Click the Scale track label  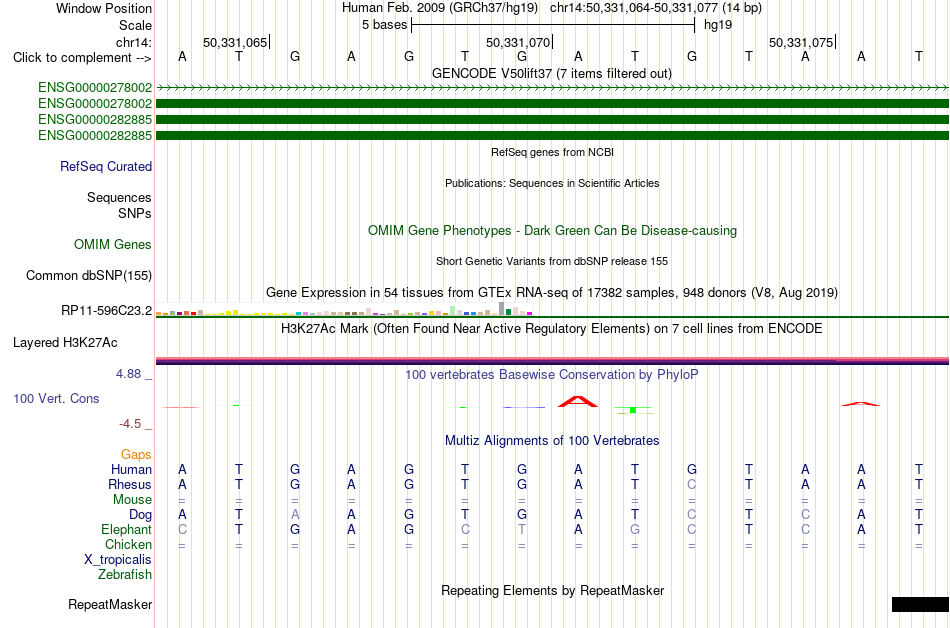pos(135,25)
